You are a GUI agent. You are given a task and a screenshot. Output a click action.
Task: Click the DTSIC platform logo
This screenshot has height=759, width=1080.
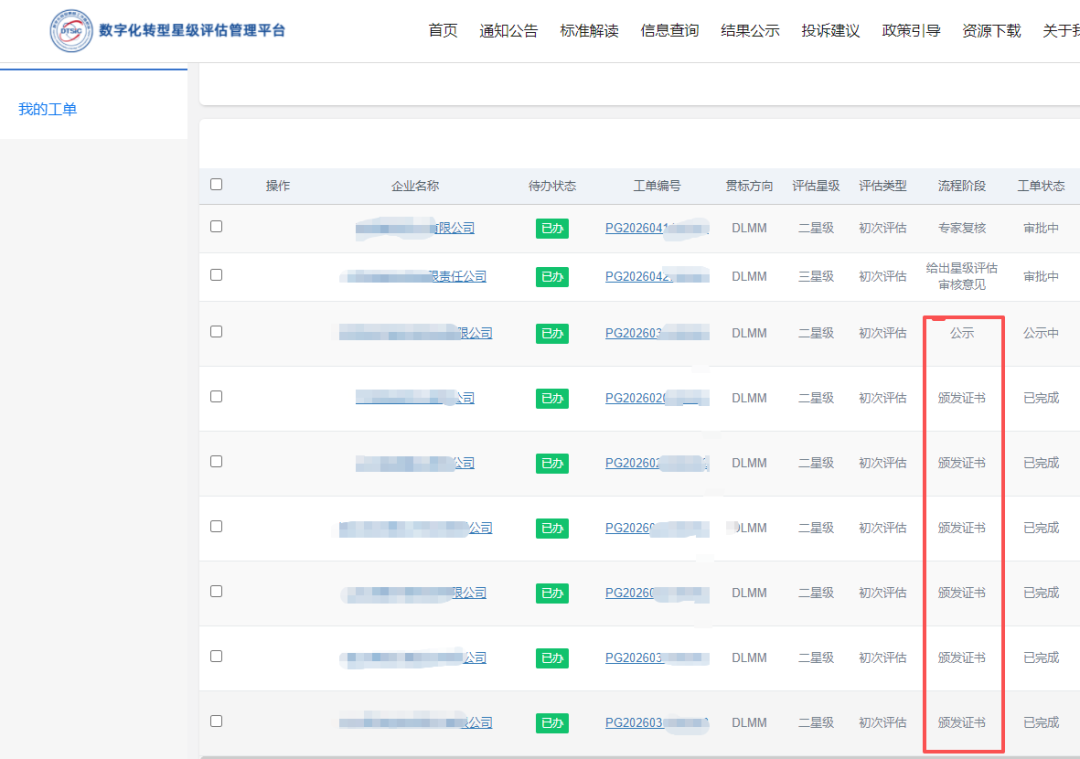click(x=71, y=30)
